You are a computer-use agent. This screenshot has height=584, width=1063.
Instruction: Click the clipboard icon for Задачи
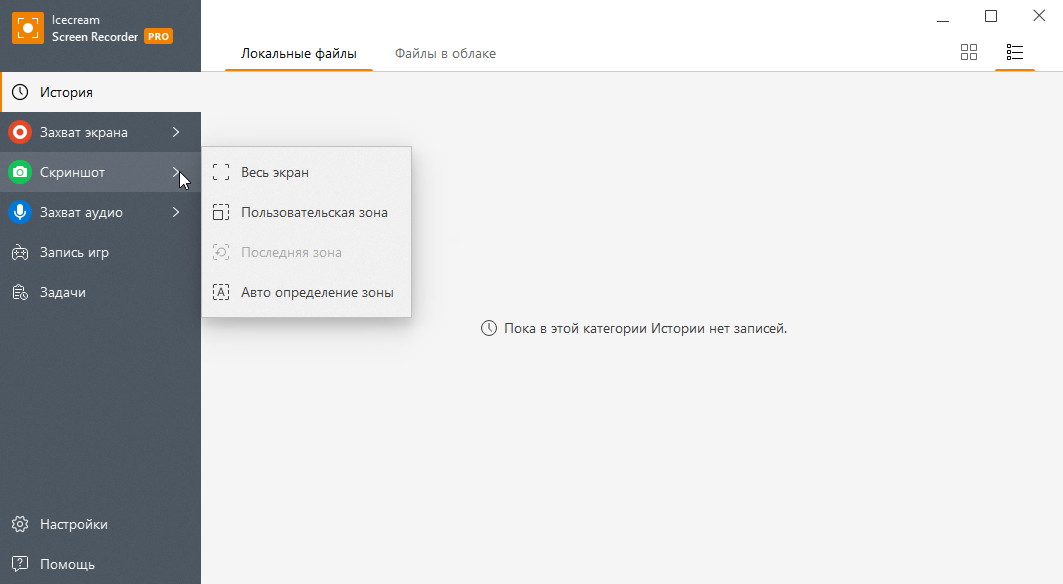point(20,292)
